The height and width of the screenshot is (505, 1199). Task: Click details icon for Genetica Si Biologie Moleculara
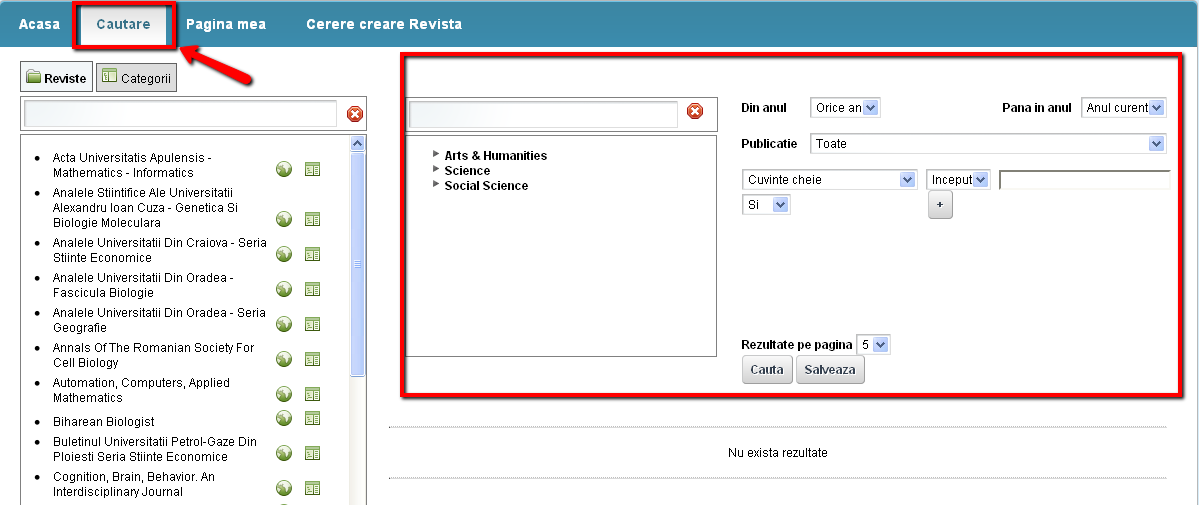[x=312, y=220]
